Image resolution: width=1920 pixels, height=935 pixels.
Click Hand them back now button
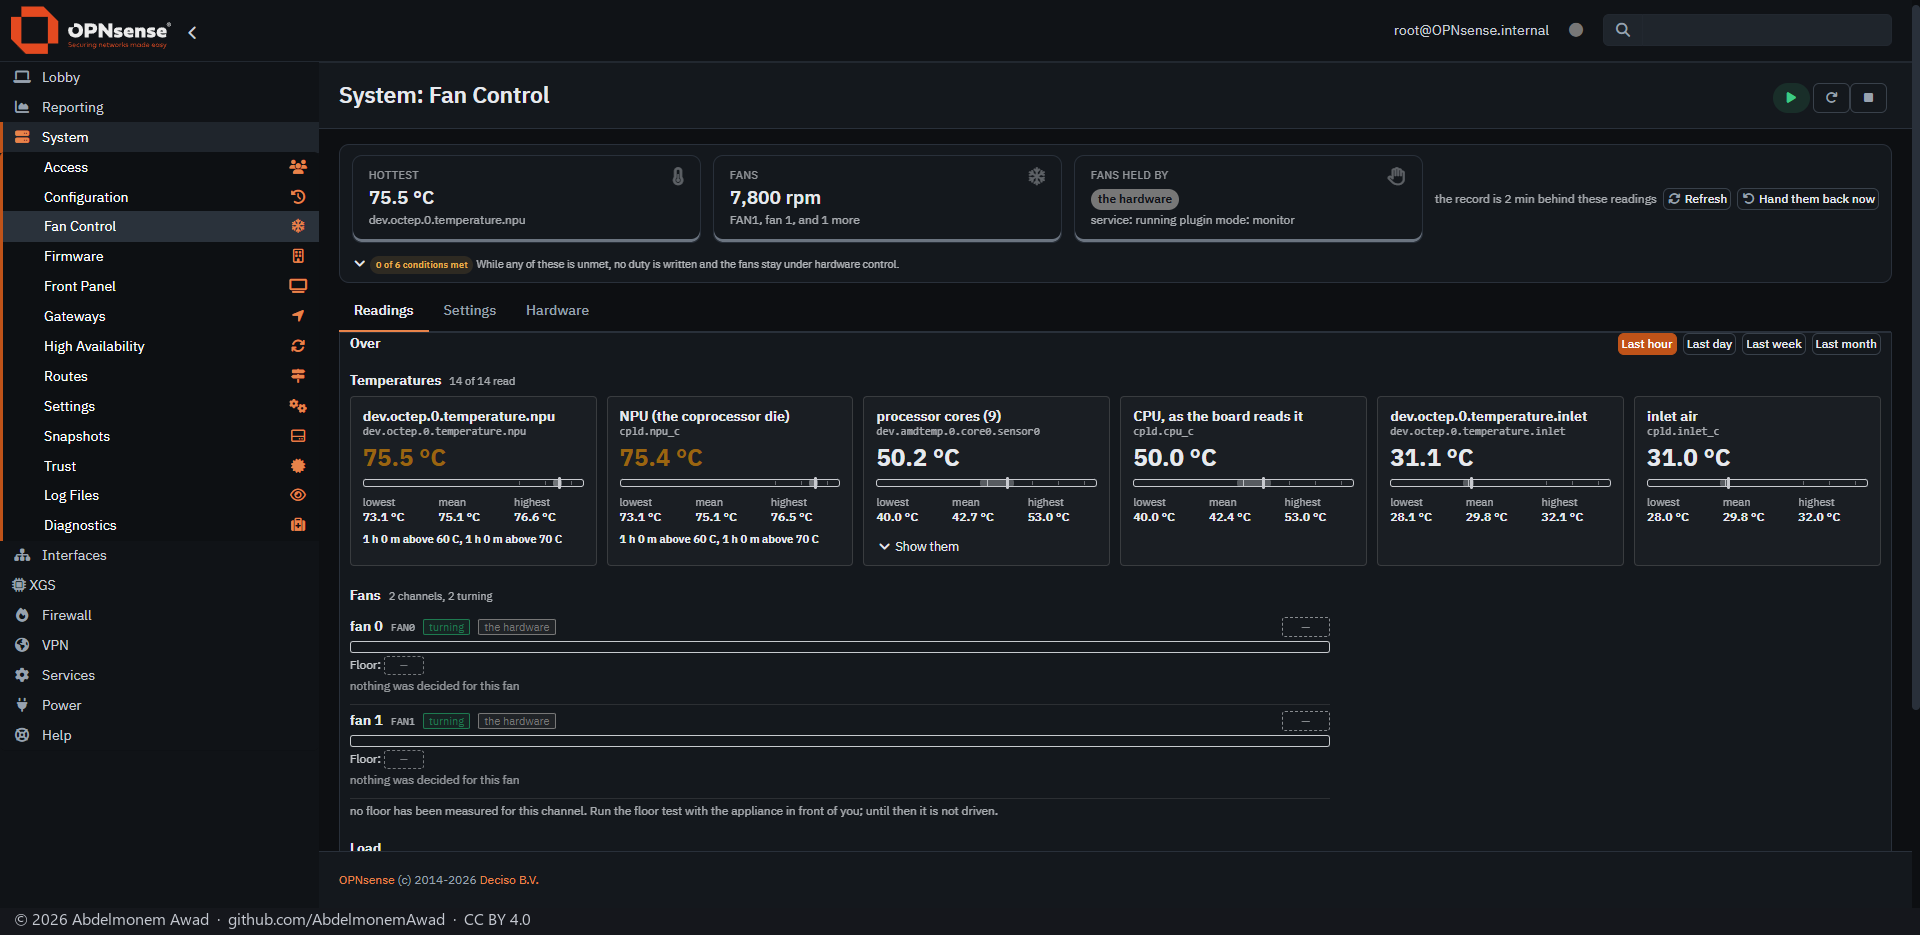(1808, 199)
